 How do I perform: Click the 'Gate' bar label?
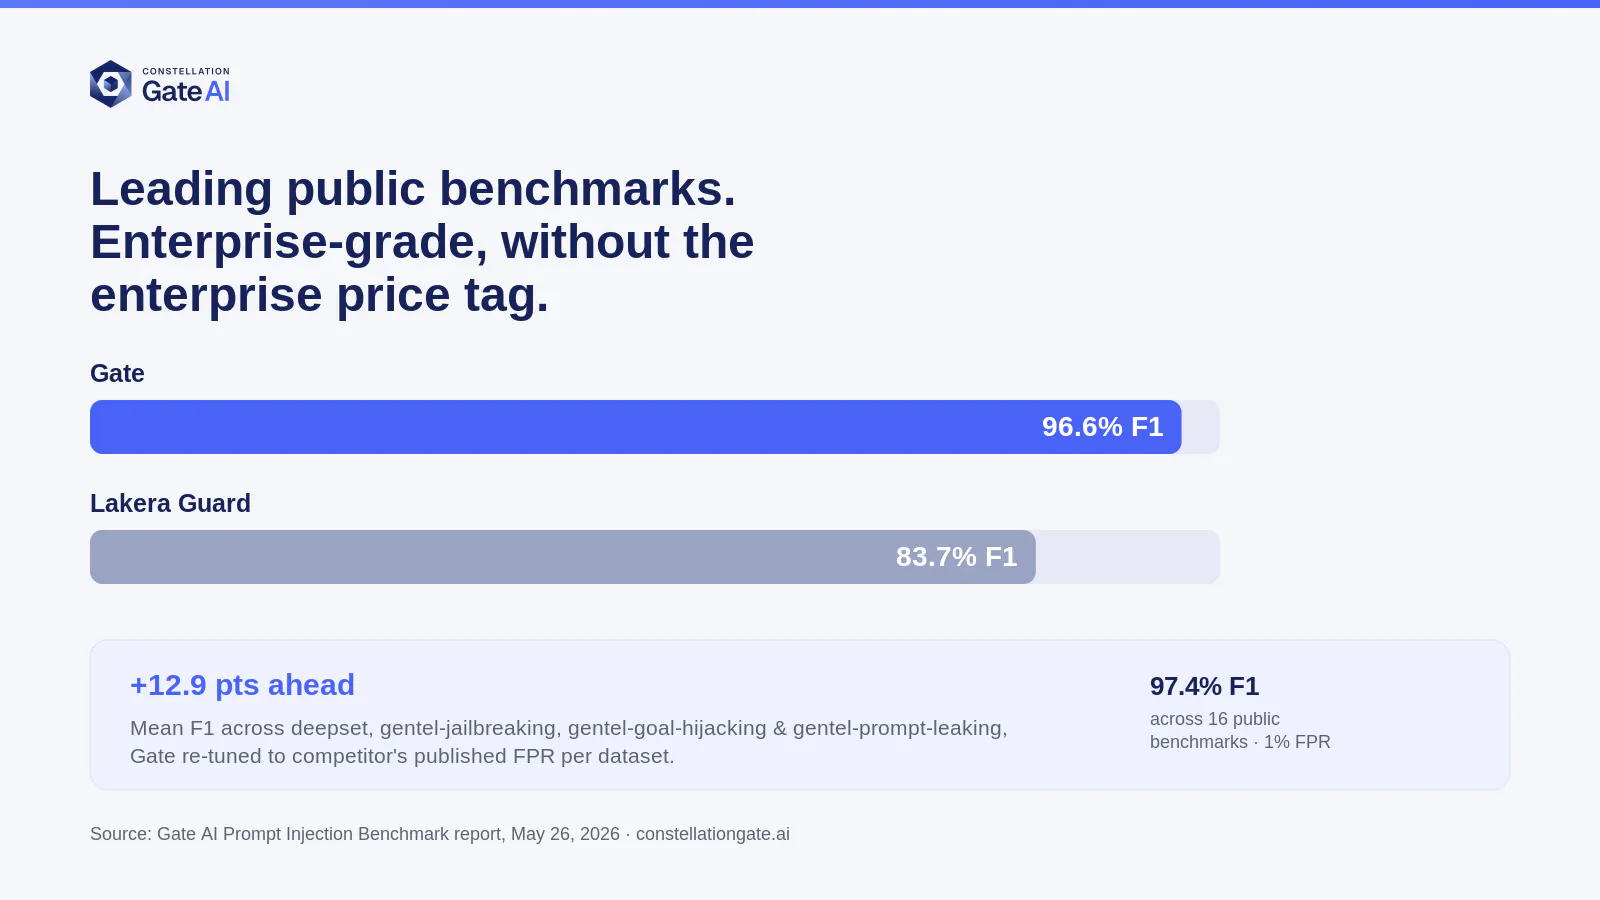pyautogui.click(x=117, y=373)
